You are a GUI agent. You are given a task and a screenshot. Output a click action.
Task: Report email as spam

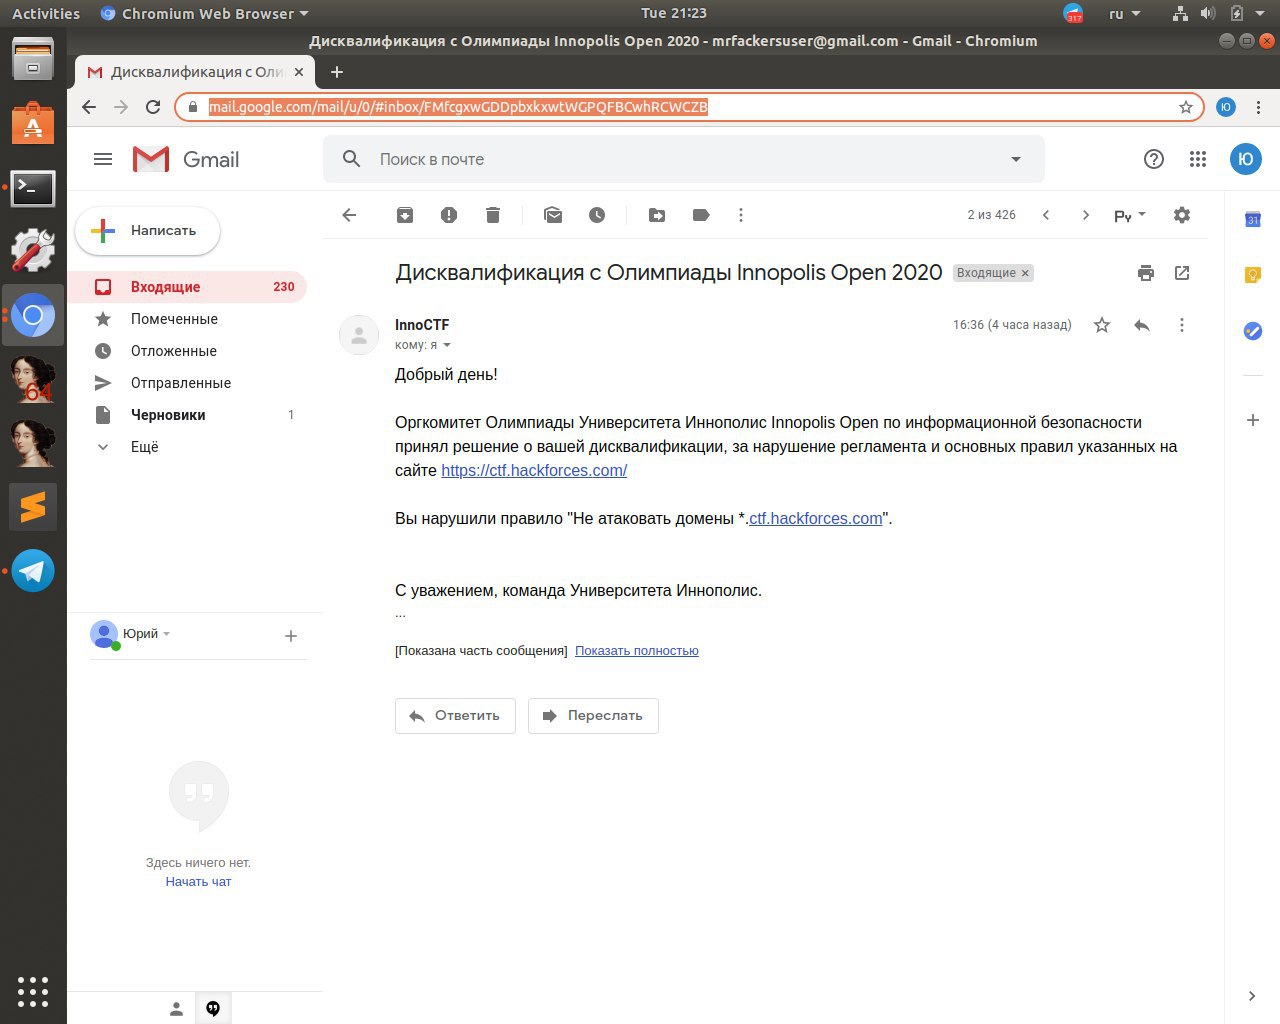pyautogui.click(x=449, y=215)
